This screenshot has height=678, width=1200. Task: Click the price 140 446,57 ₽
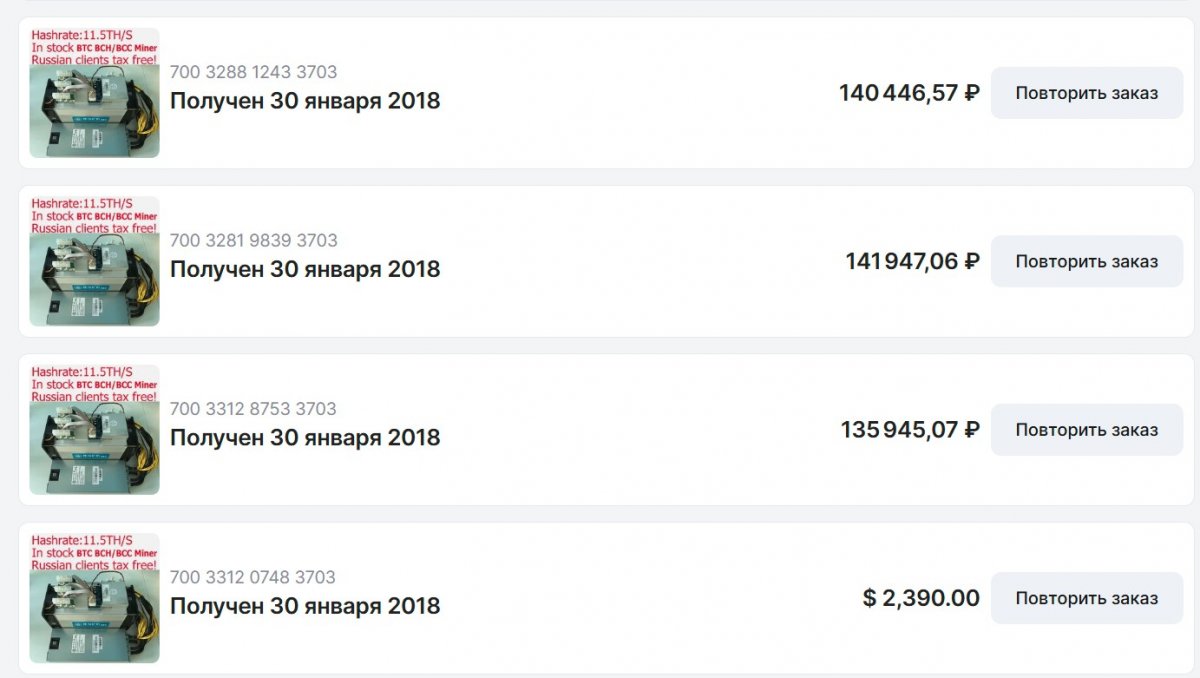pos(909,94)
